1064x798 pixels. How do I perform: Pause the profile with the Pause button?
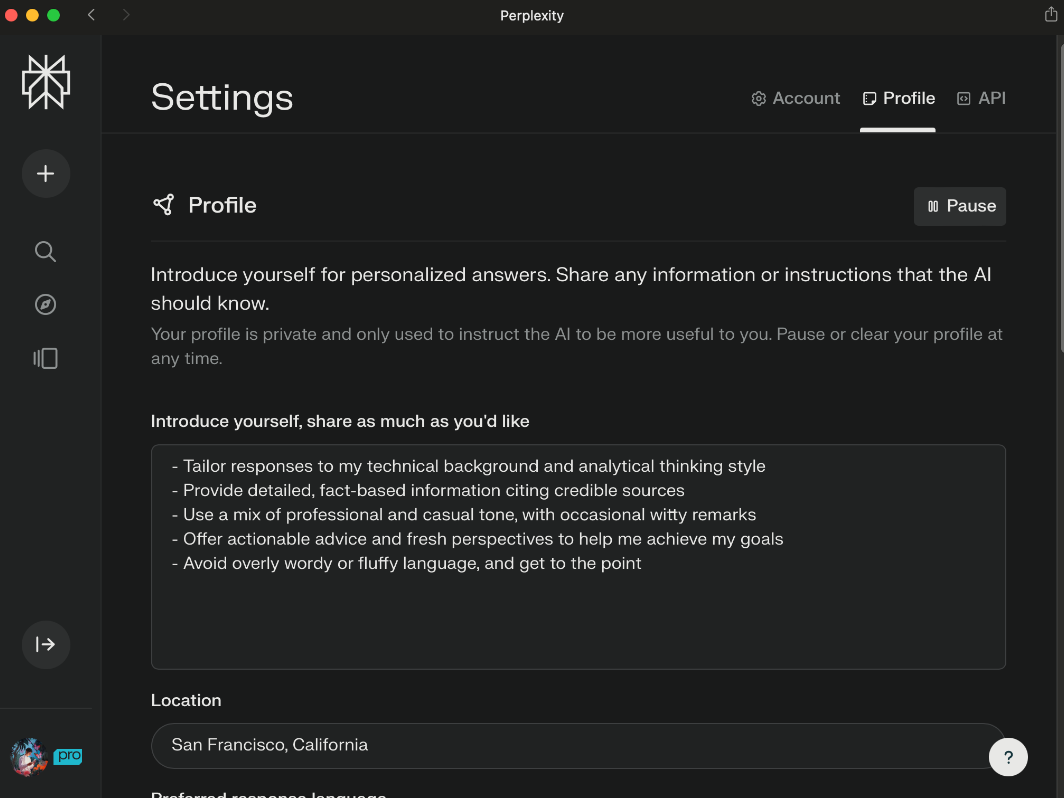[960, 206]
